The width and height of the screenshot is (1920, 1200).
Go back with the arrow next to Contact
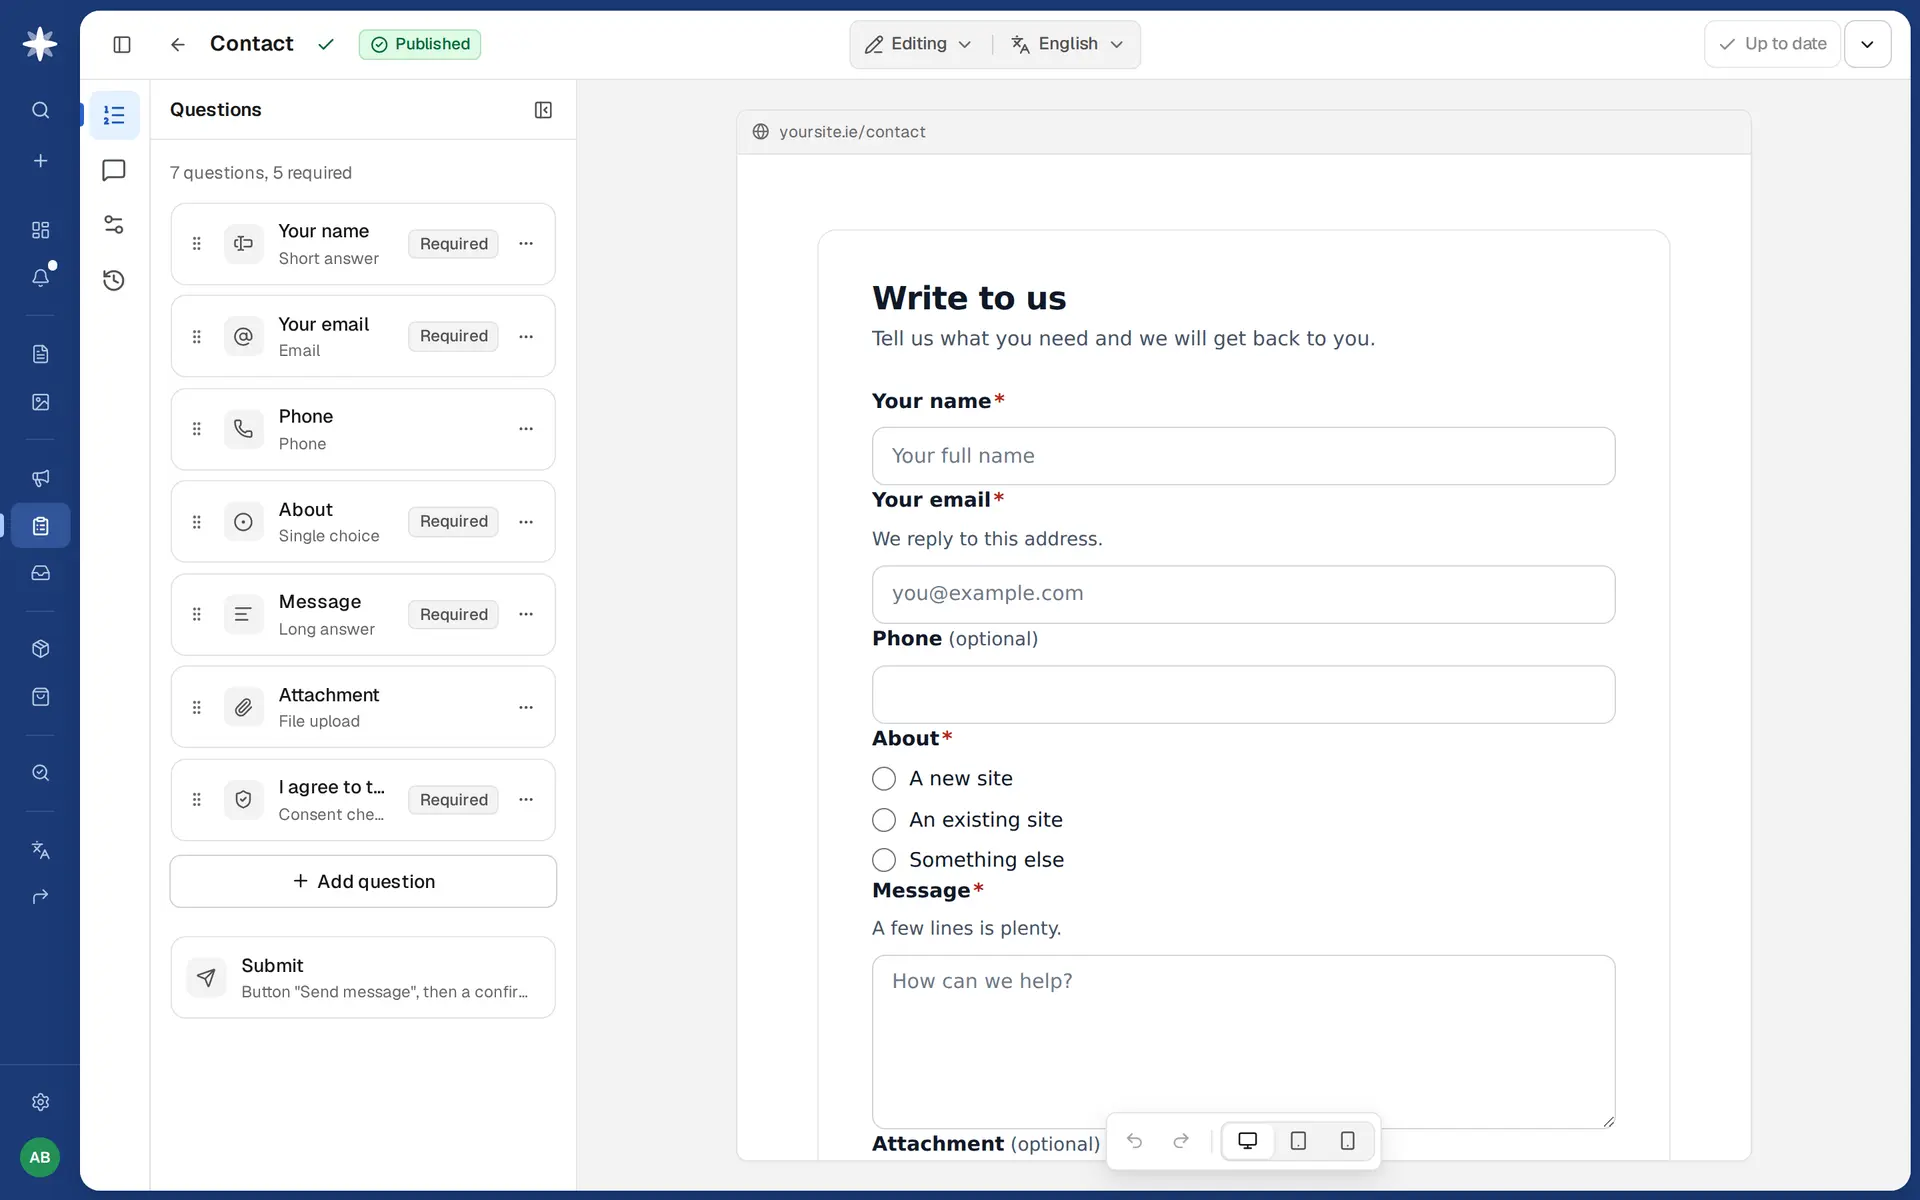(x=177, y=44)
